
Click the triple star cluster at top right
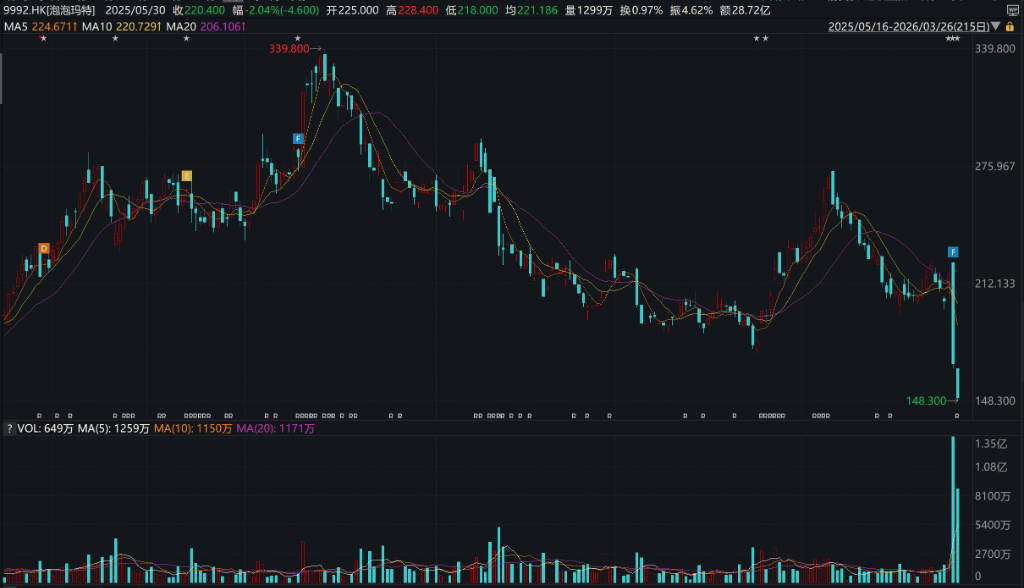[952, 38]
